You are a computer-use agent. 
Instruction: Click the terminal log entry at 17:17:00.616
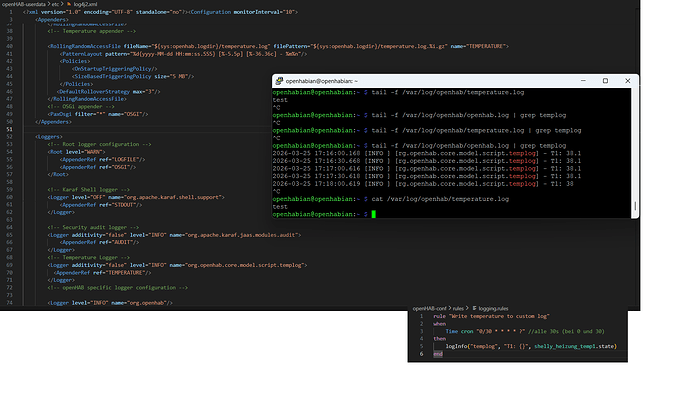pyautogui.click(x=426, y=169)
